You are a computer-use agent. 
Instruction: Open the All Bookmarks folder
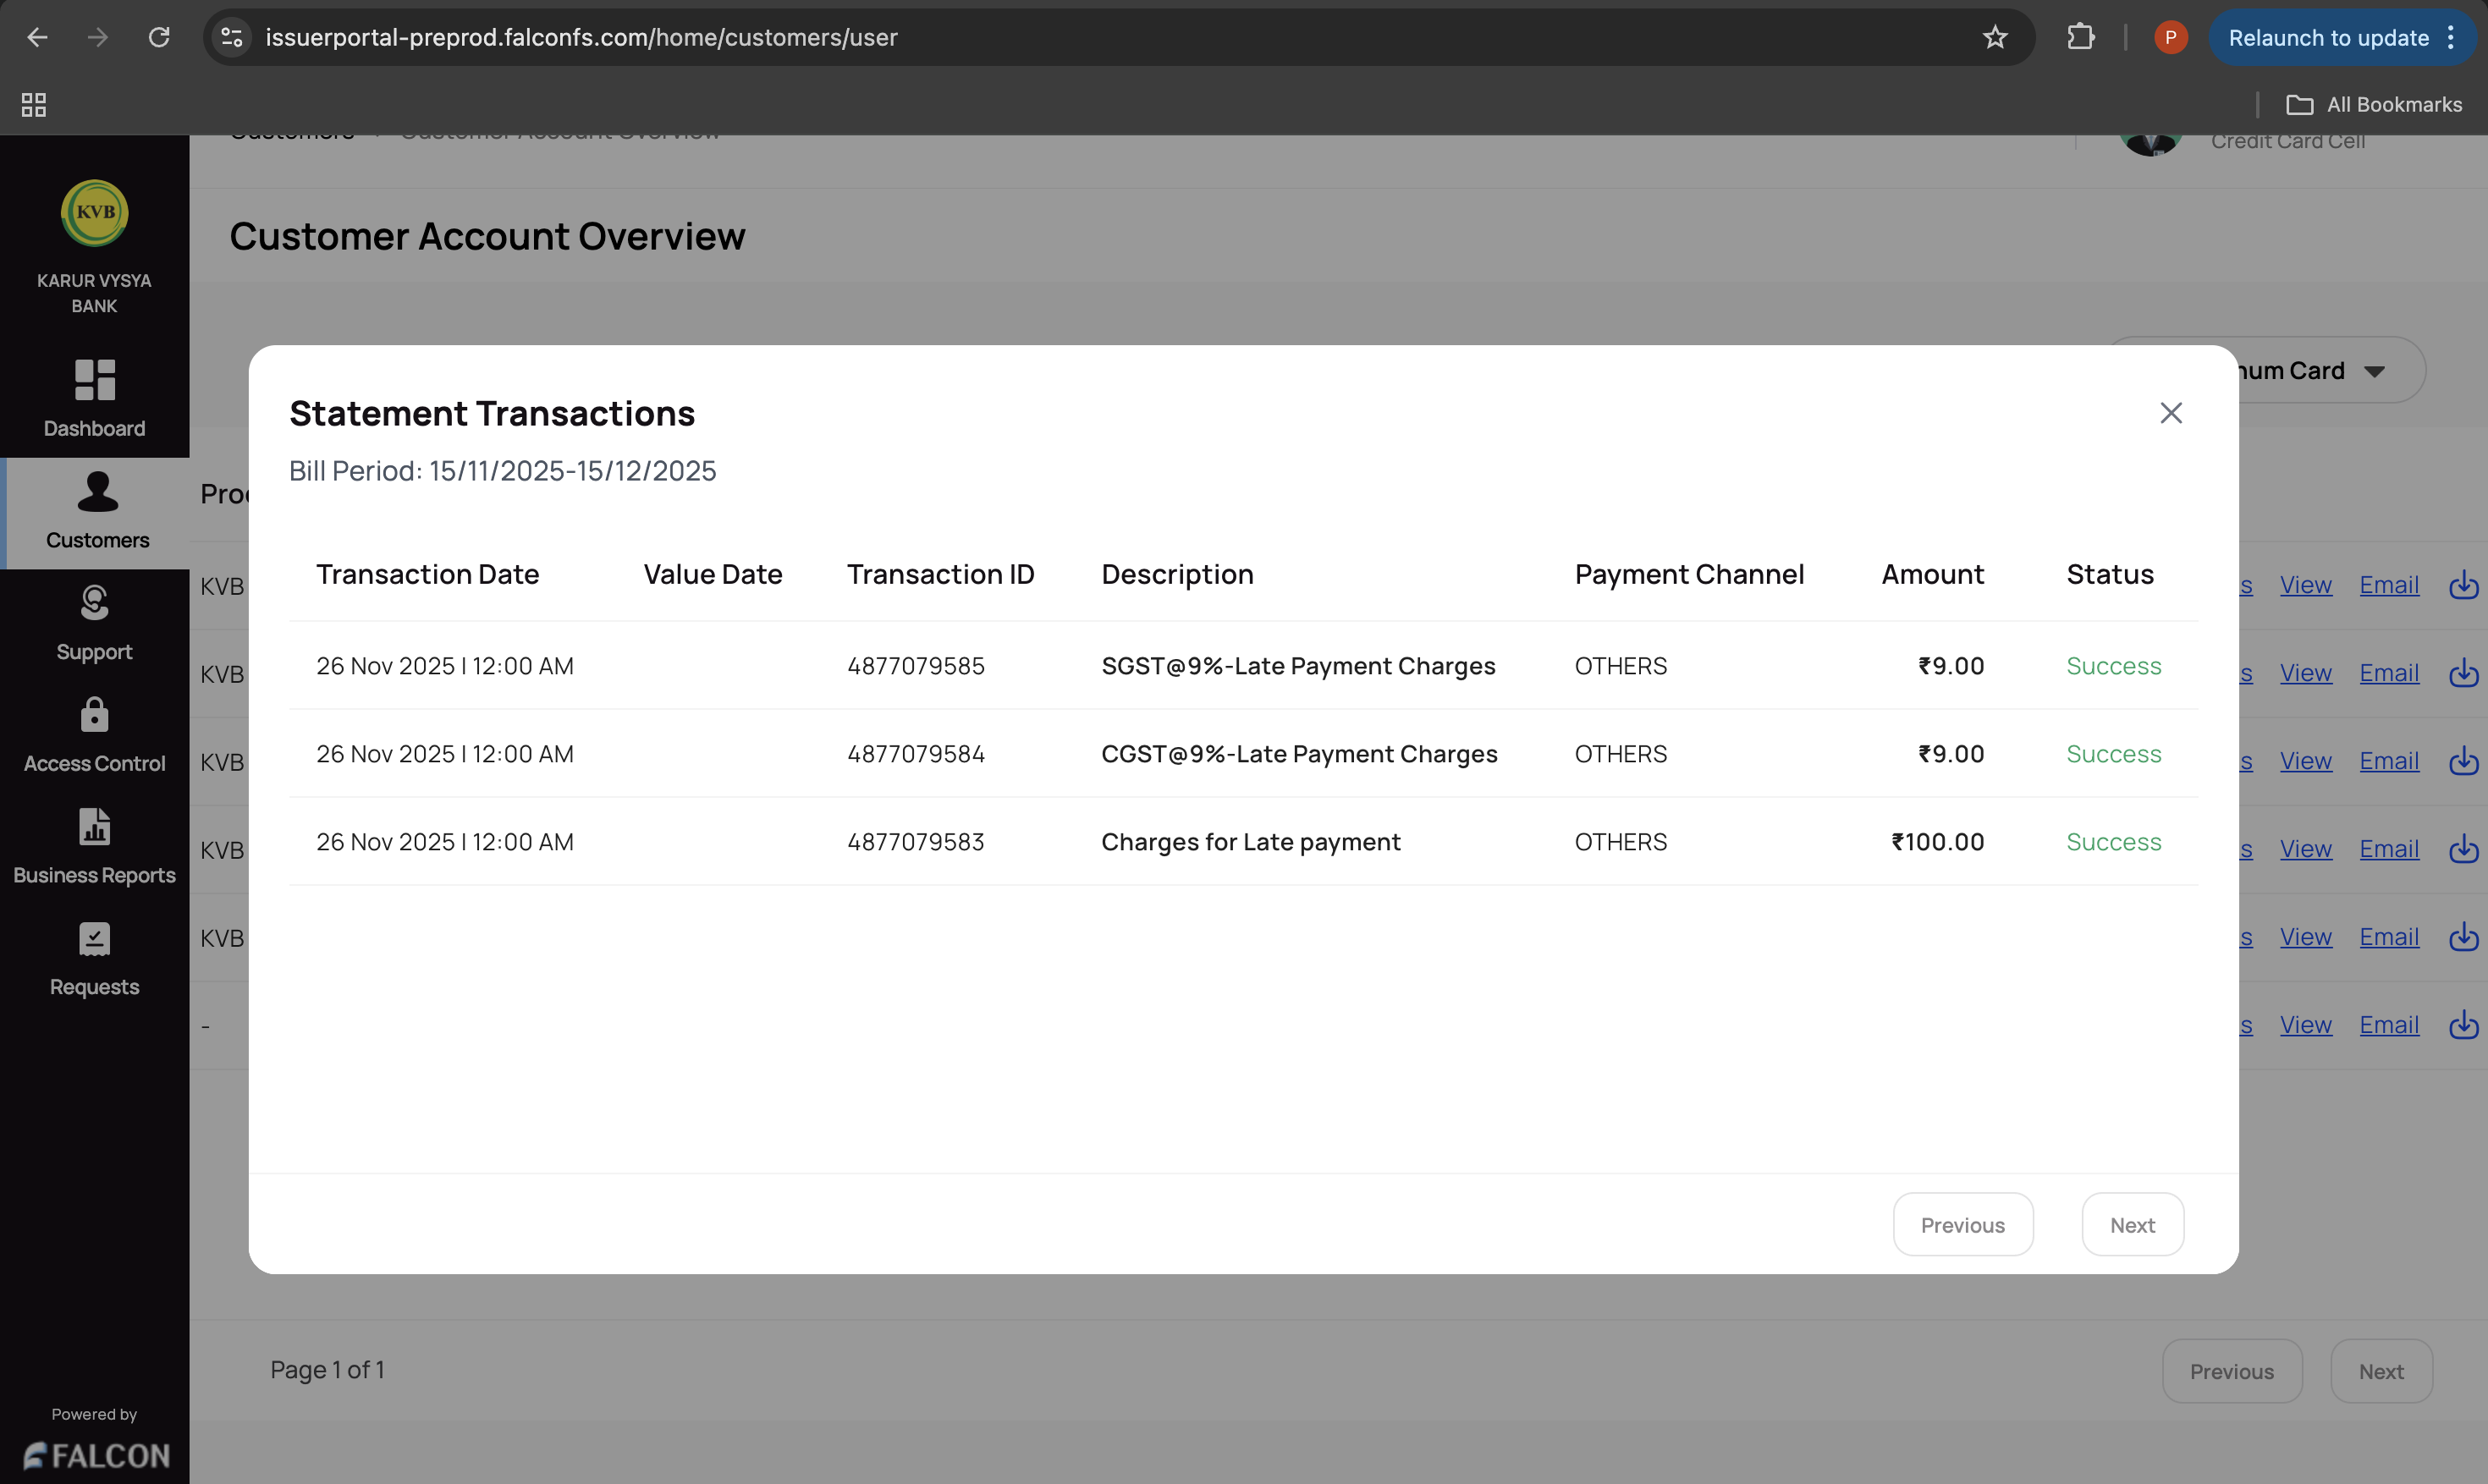(2373, 104)
